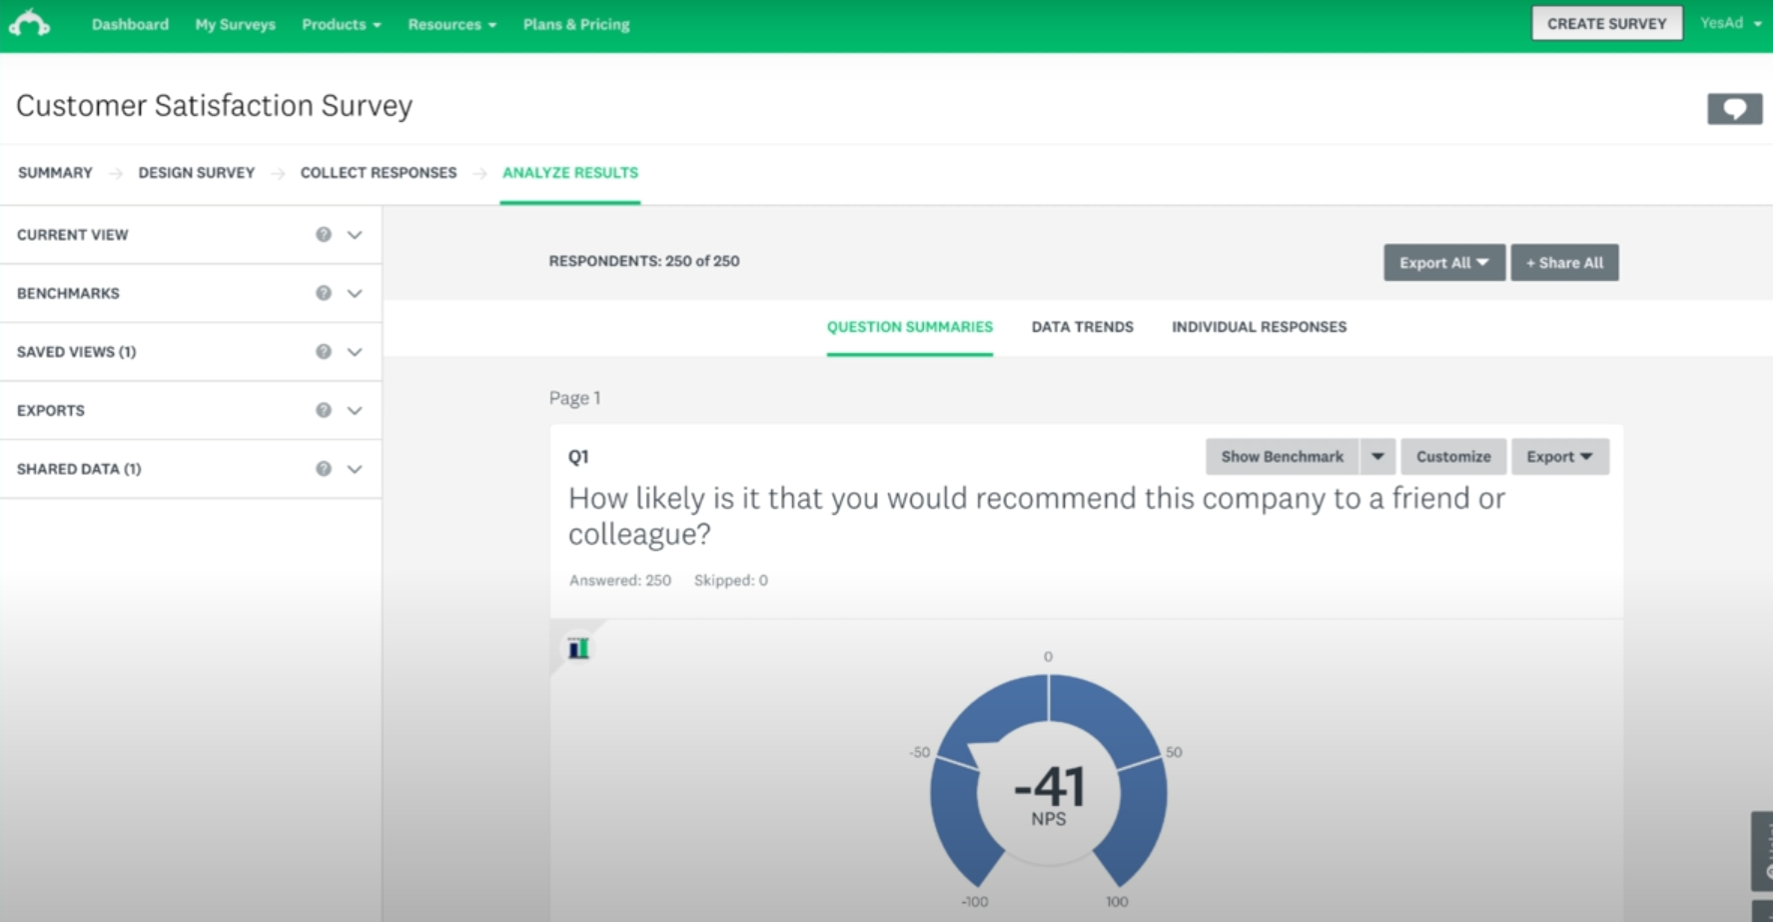
Task: Open Plans & Pricing page
Action: coord(576,24)
